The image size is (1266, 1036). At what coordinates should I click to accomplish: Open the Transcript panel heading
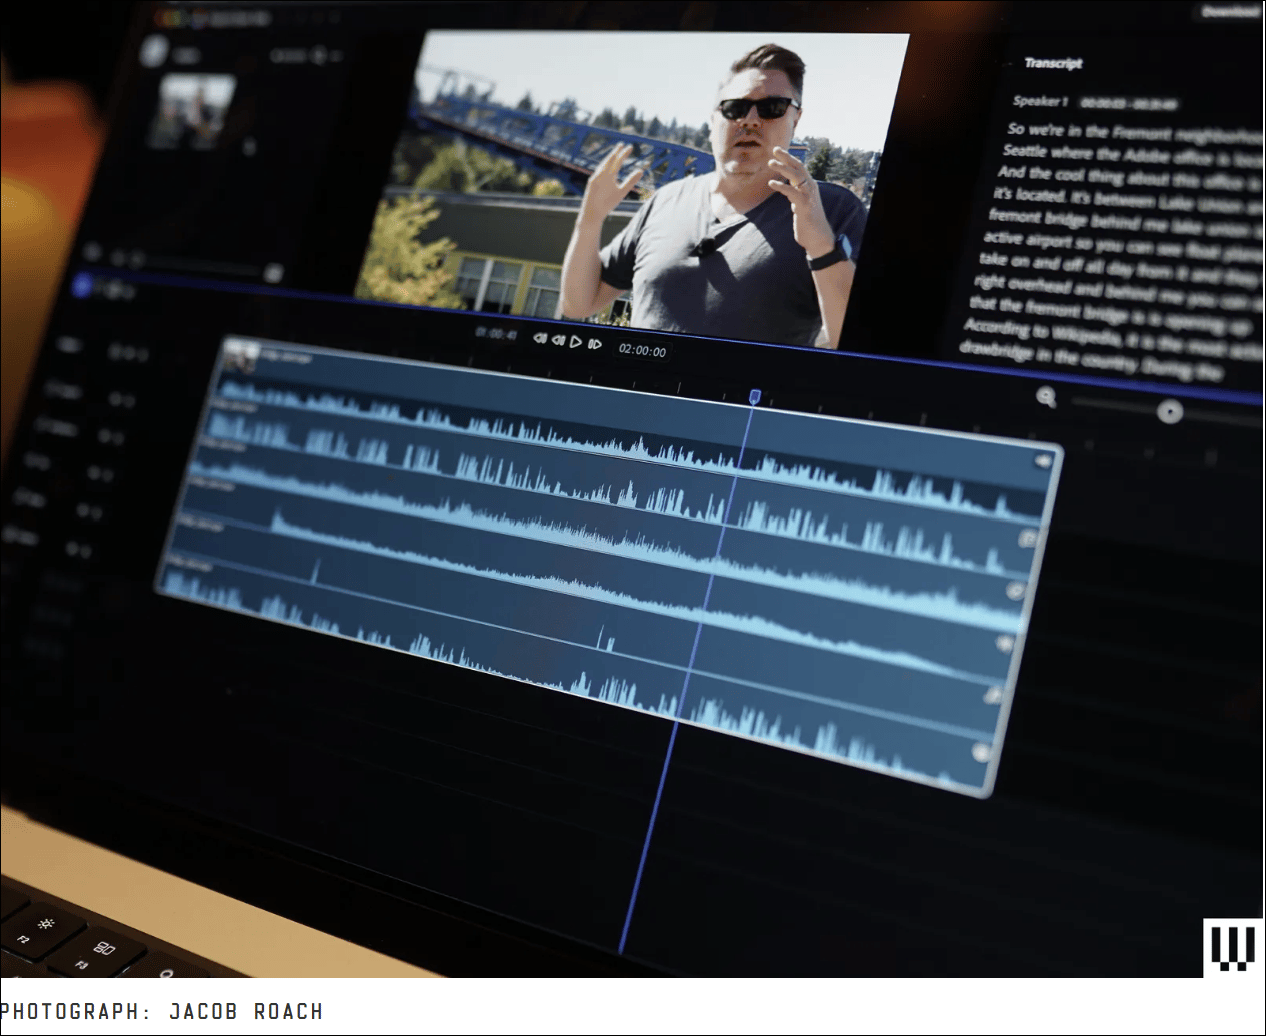(1053, 63)
